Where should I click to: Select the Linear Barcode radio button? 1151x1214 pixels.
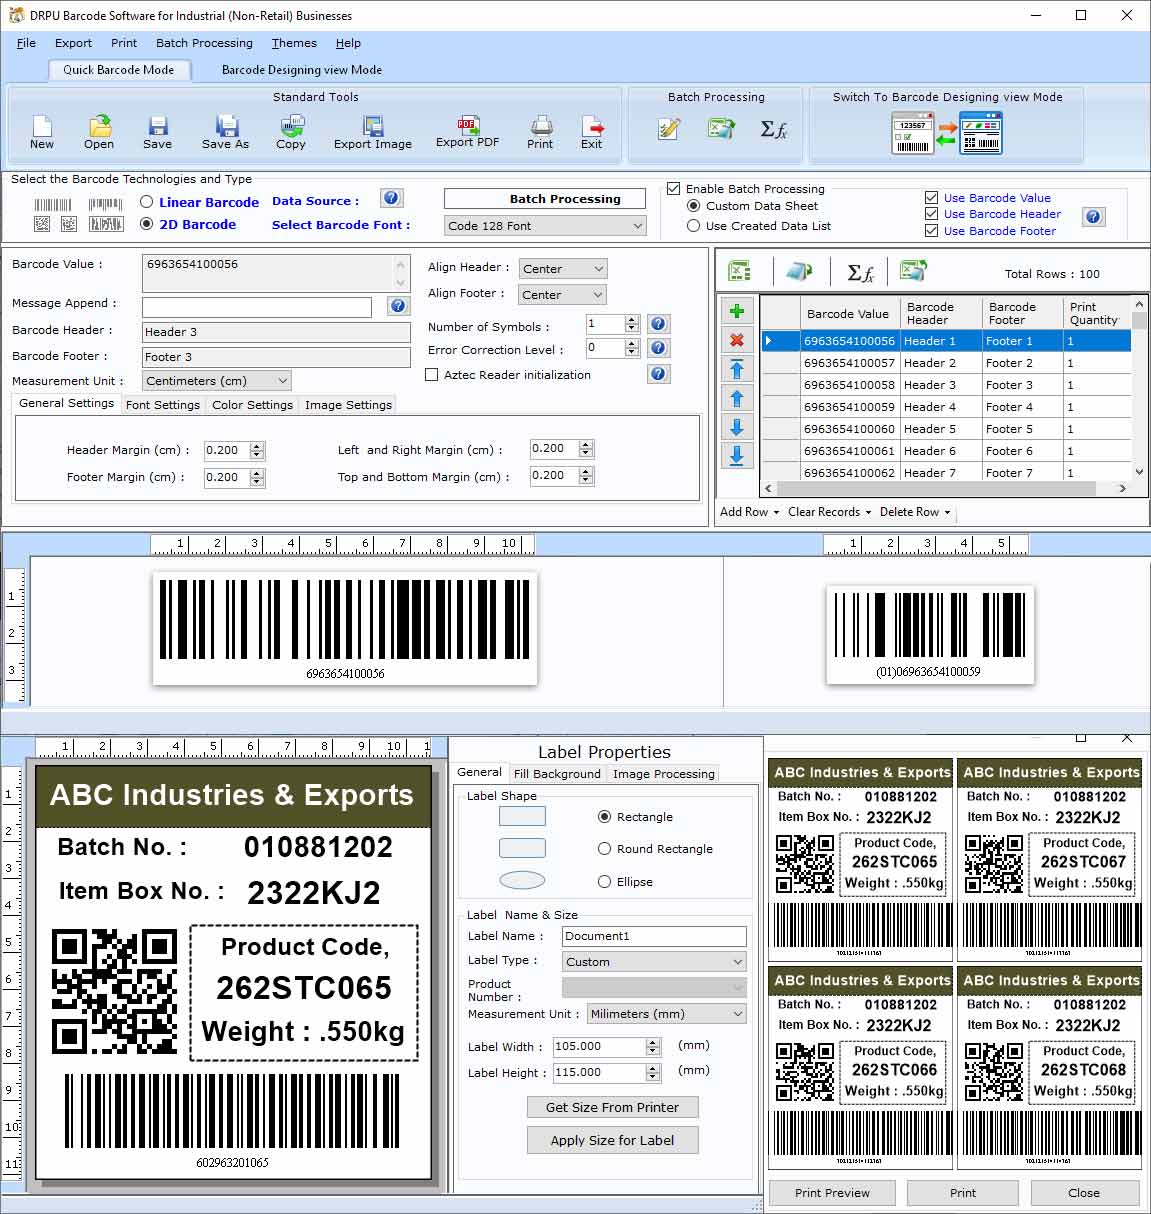[147, 202]
